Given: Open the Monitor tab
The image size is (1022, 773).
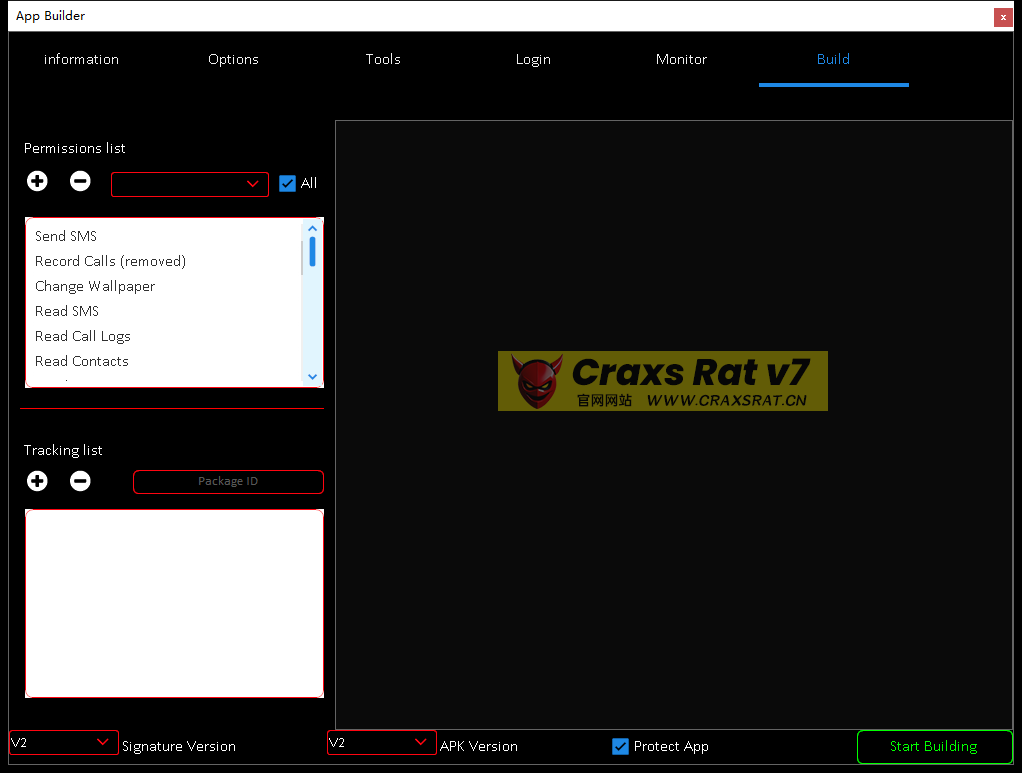Looking at the screenshot, I should click(x=681, y=59).
